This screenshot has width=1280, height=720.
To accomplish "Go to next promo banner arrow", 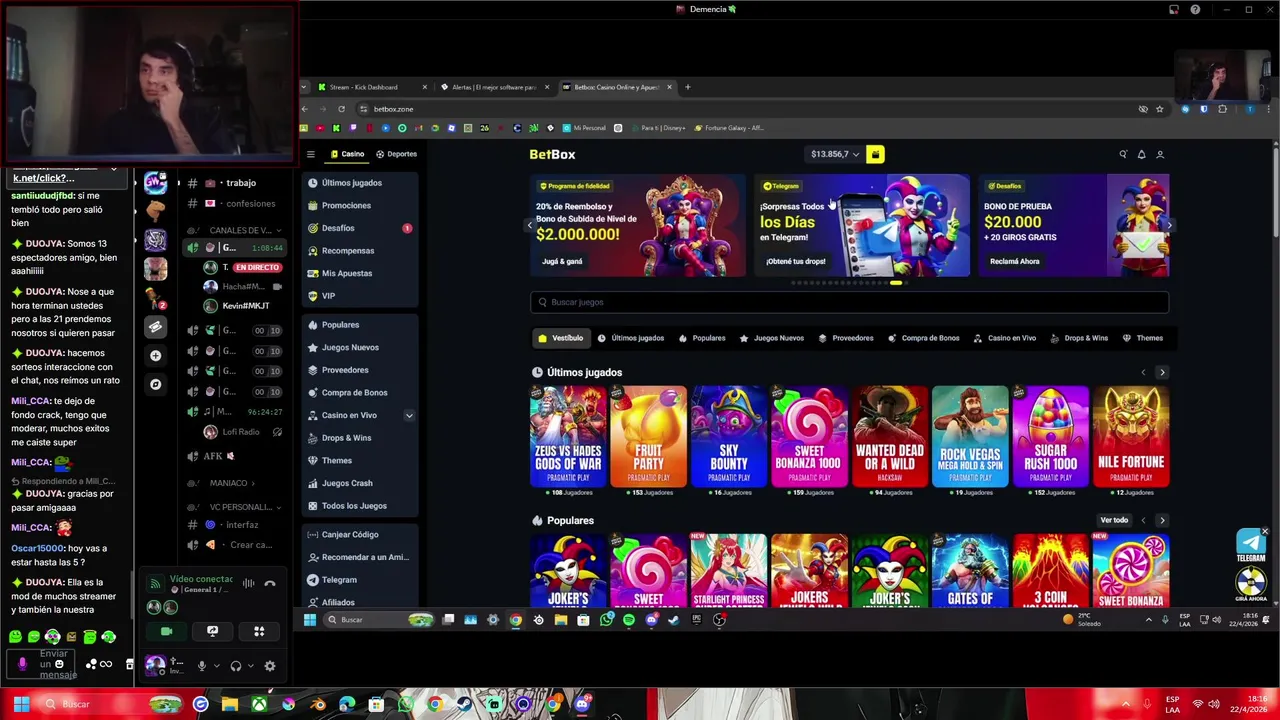I will pos(1169,225).
